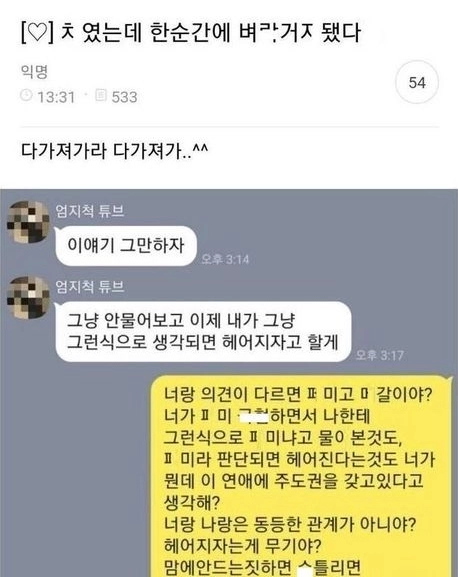Screen dimensions: 458x577
Task: Click the 오후 3:14 message timestamp
Action: [225, 259]
